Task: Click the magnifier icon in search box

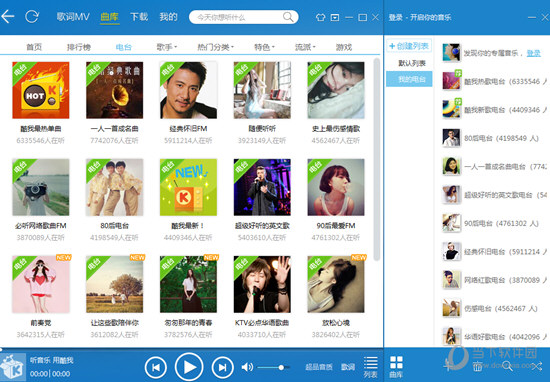Action: [x=288, y=17]
